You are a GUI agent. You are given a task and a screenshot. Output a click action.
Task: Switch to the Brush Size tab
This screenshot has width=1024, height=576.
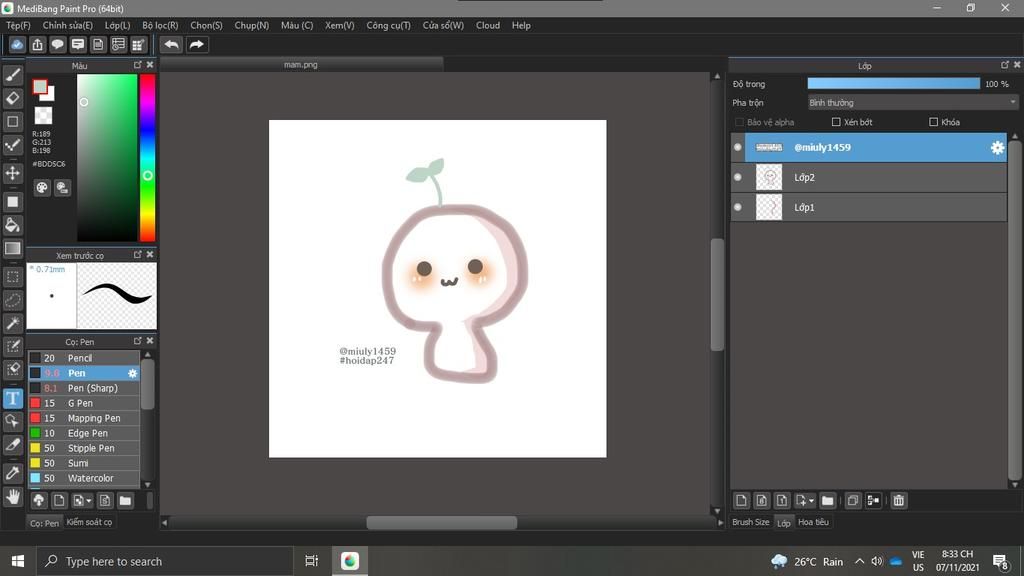750,522
